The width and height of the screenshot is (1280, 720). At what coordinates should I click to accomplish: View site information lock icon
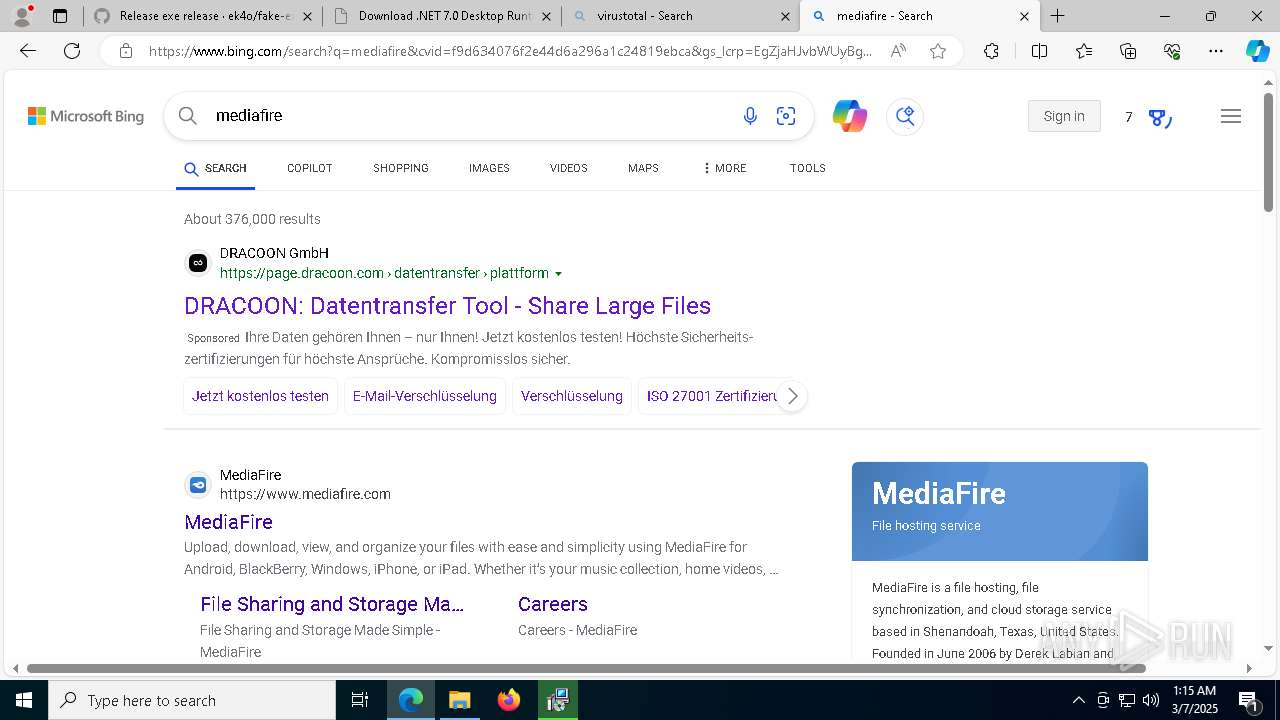click(125, 51)
